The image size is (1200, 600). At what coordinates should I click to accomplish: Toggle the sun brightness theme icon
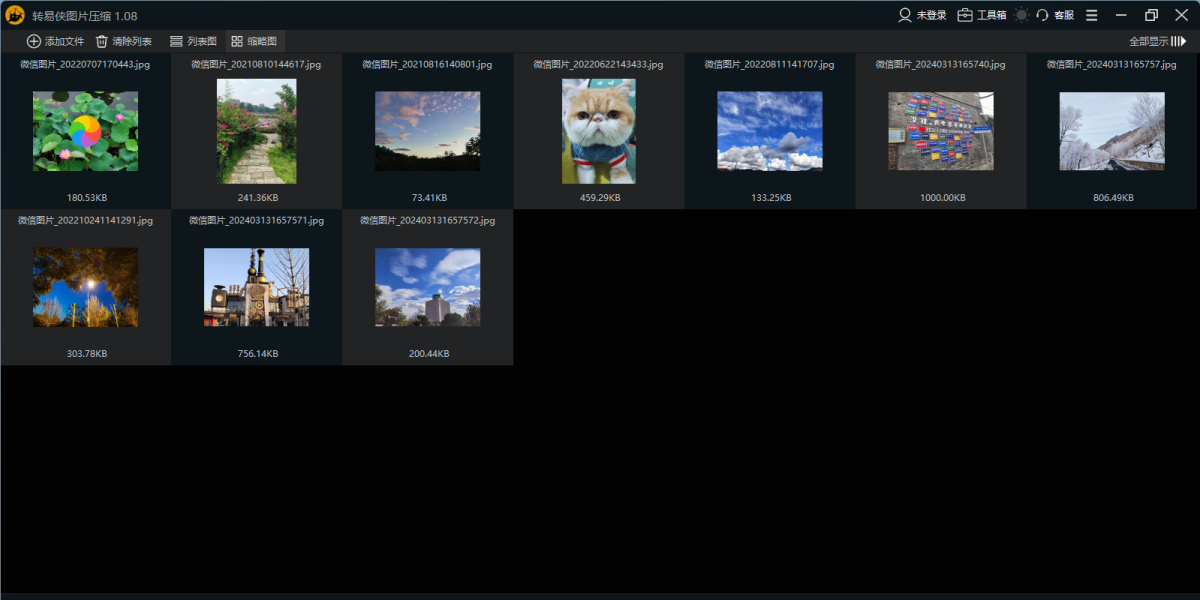tap(1021, 15)
